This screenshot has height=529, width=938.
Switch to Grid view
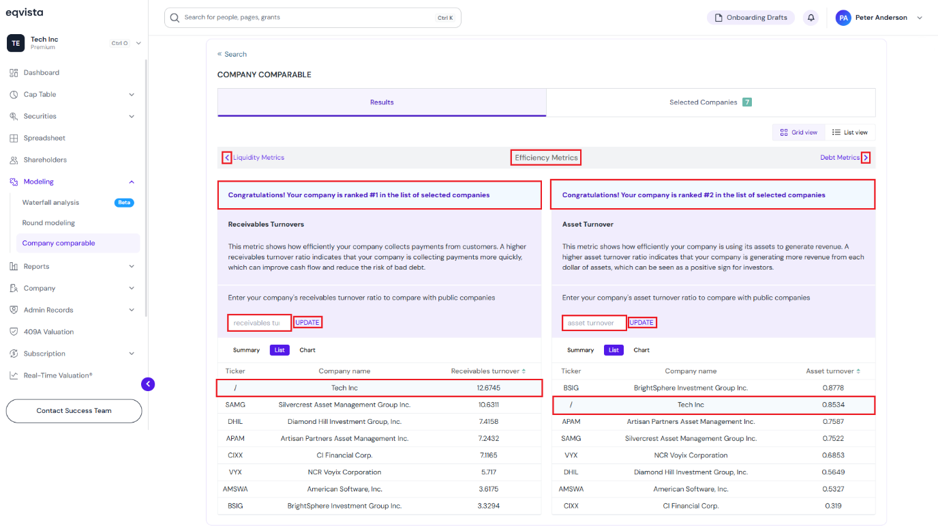tap(799, 132)
